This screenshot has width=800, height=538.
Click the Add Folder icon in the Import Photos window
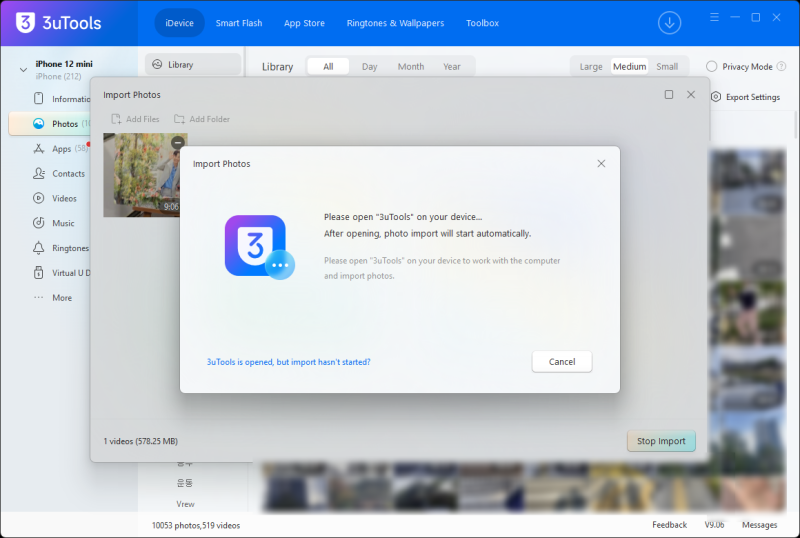179,119
